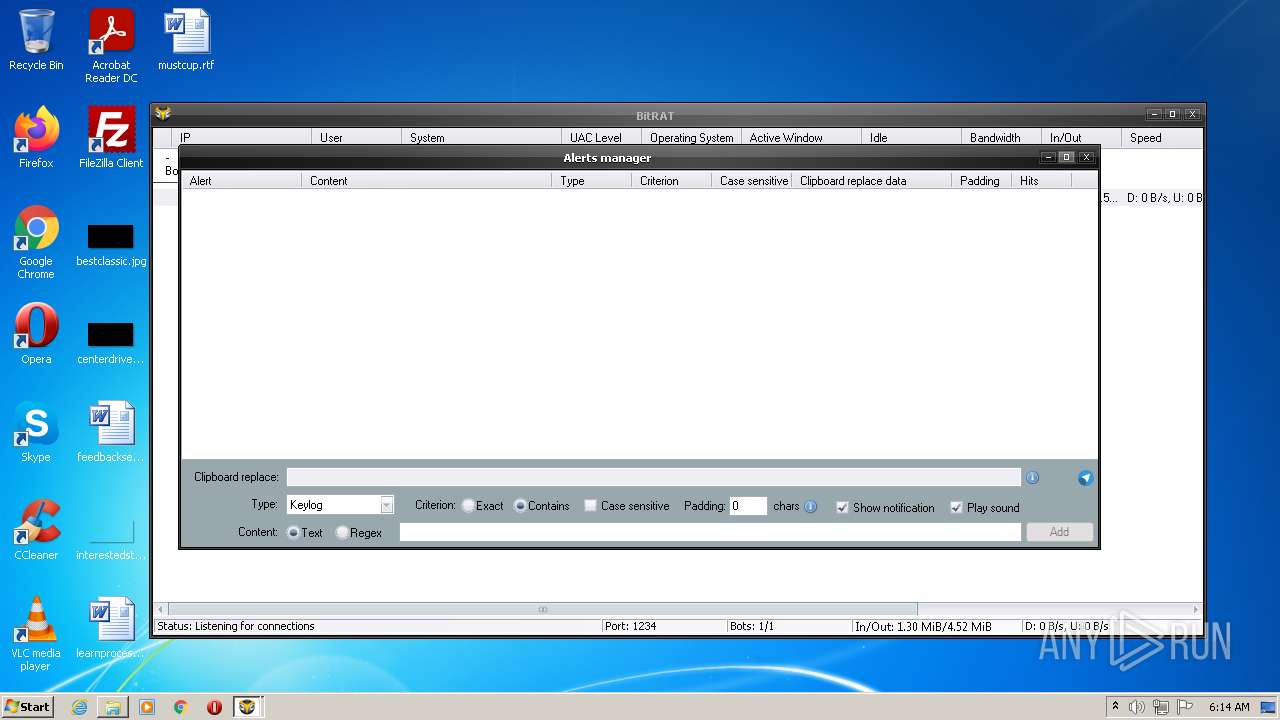Viewport: 1280px width, 720px height.
Task: Click the blue send arrow icon
Action: tap(1085, 478)
